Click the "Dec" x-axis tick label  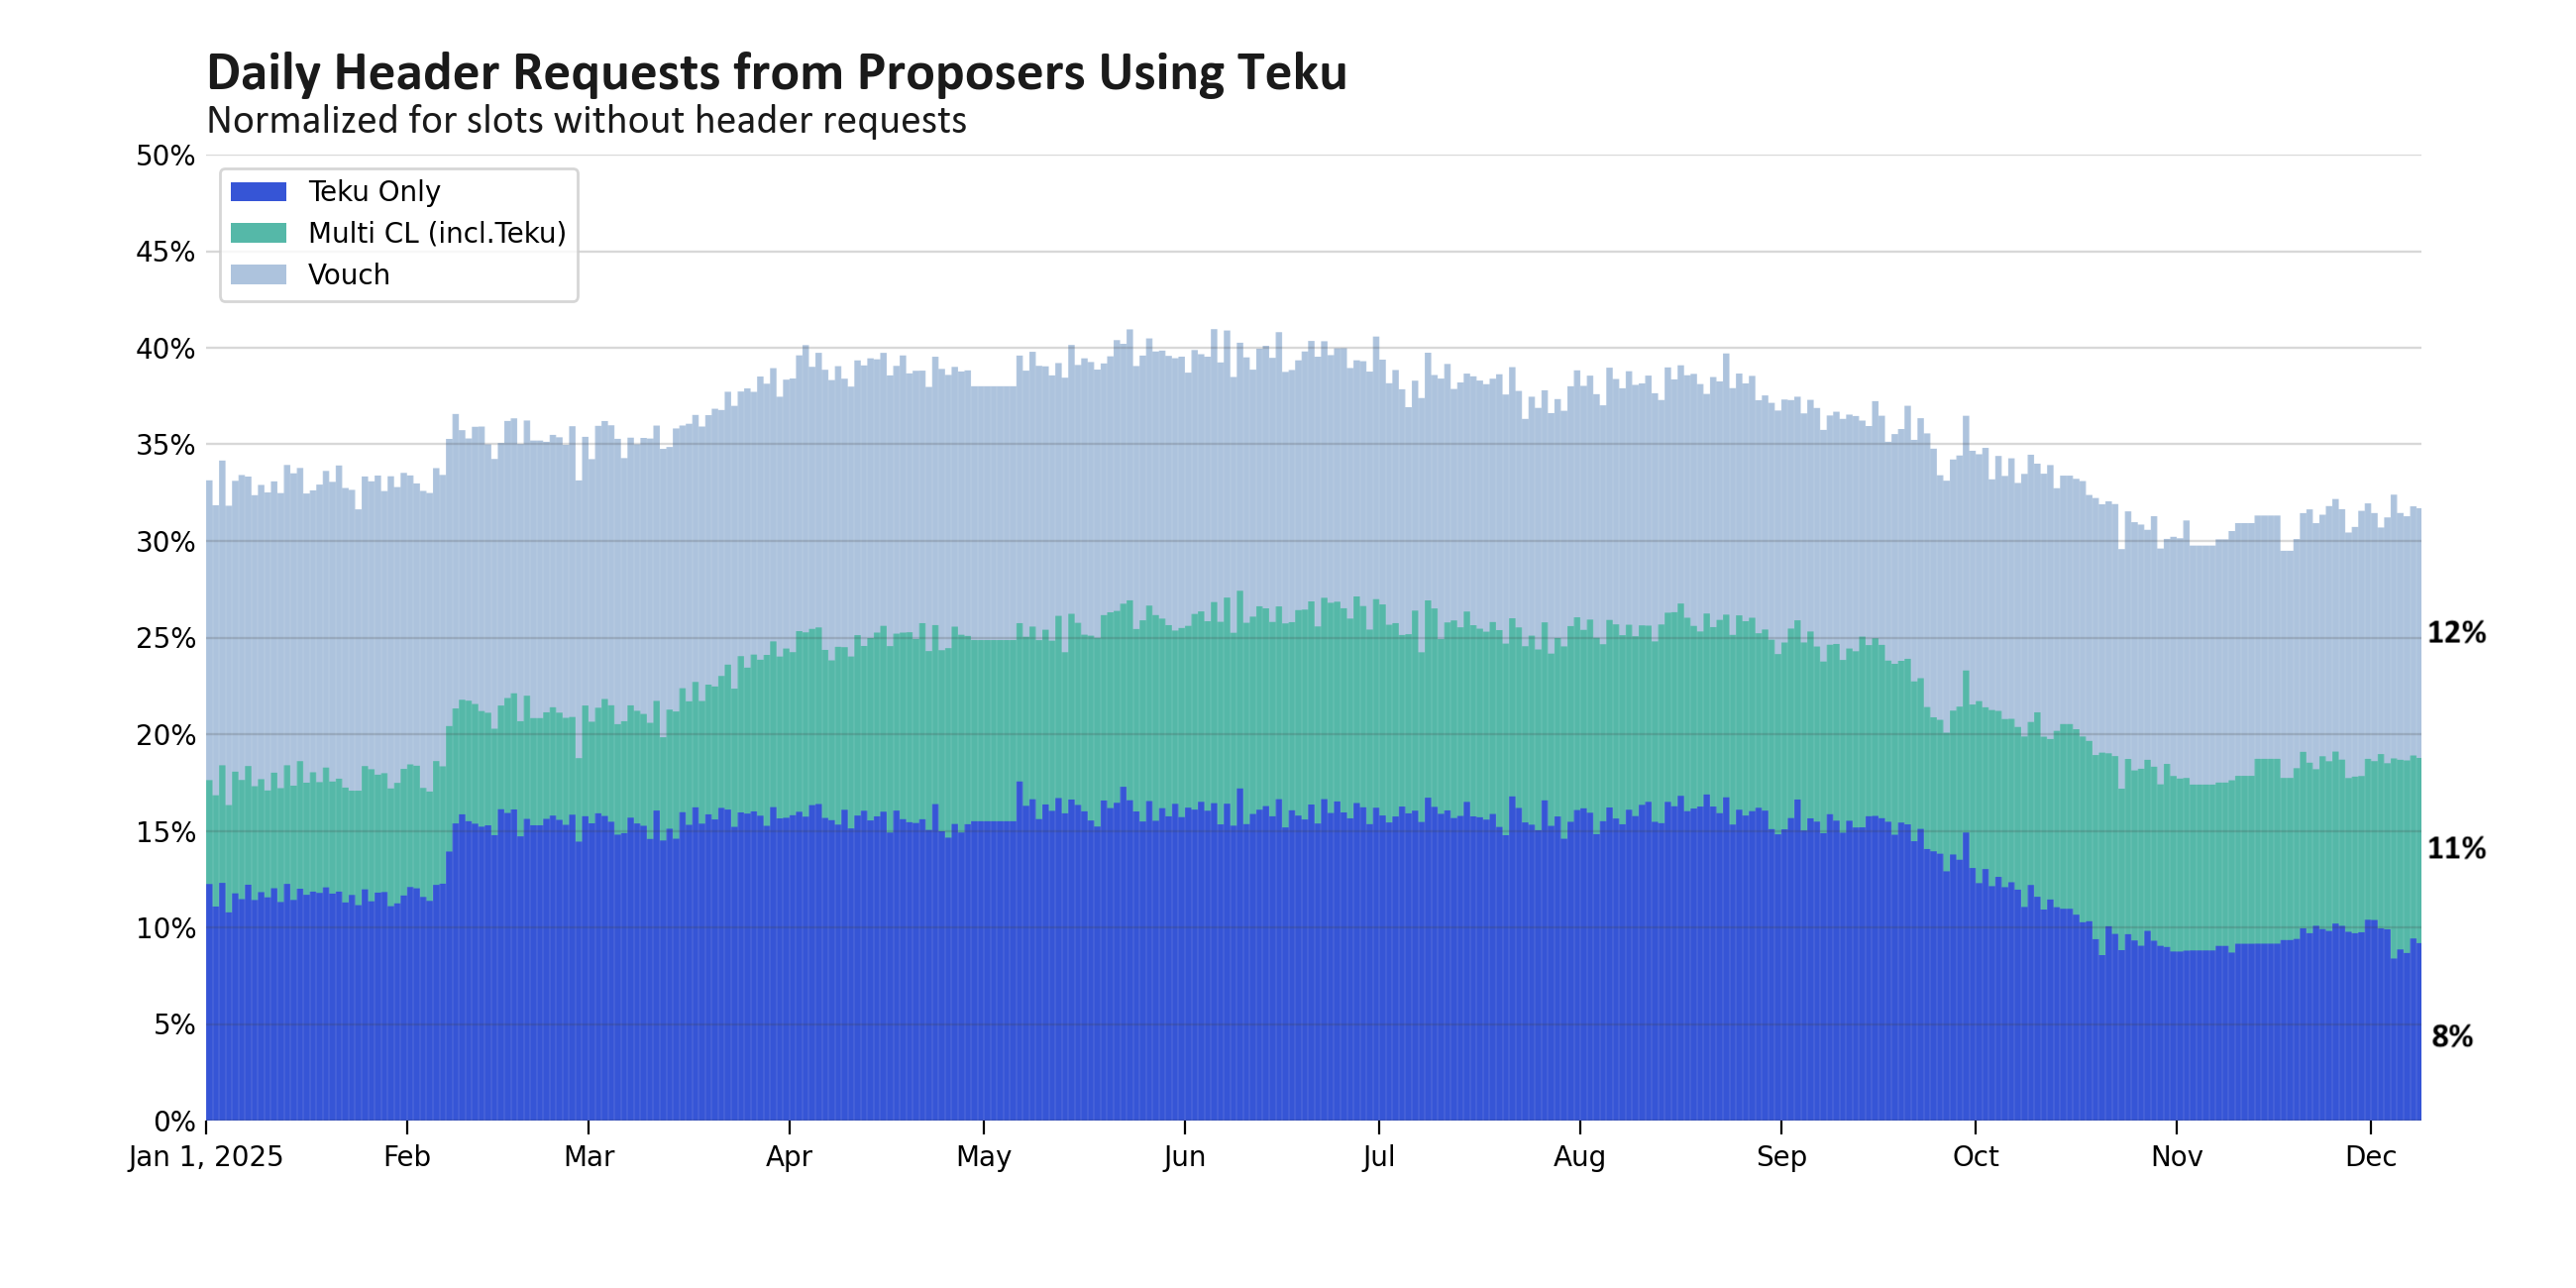point(2371,1157)
